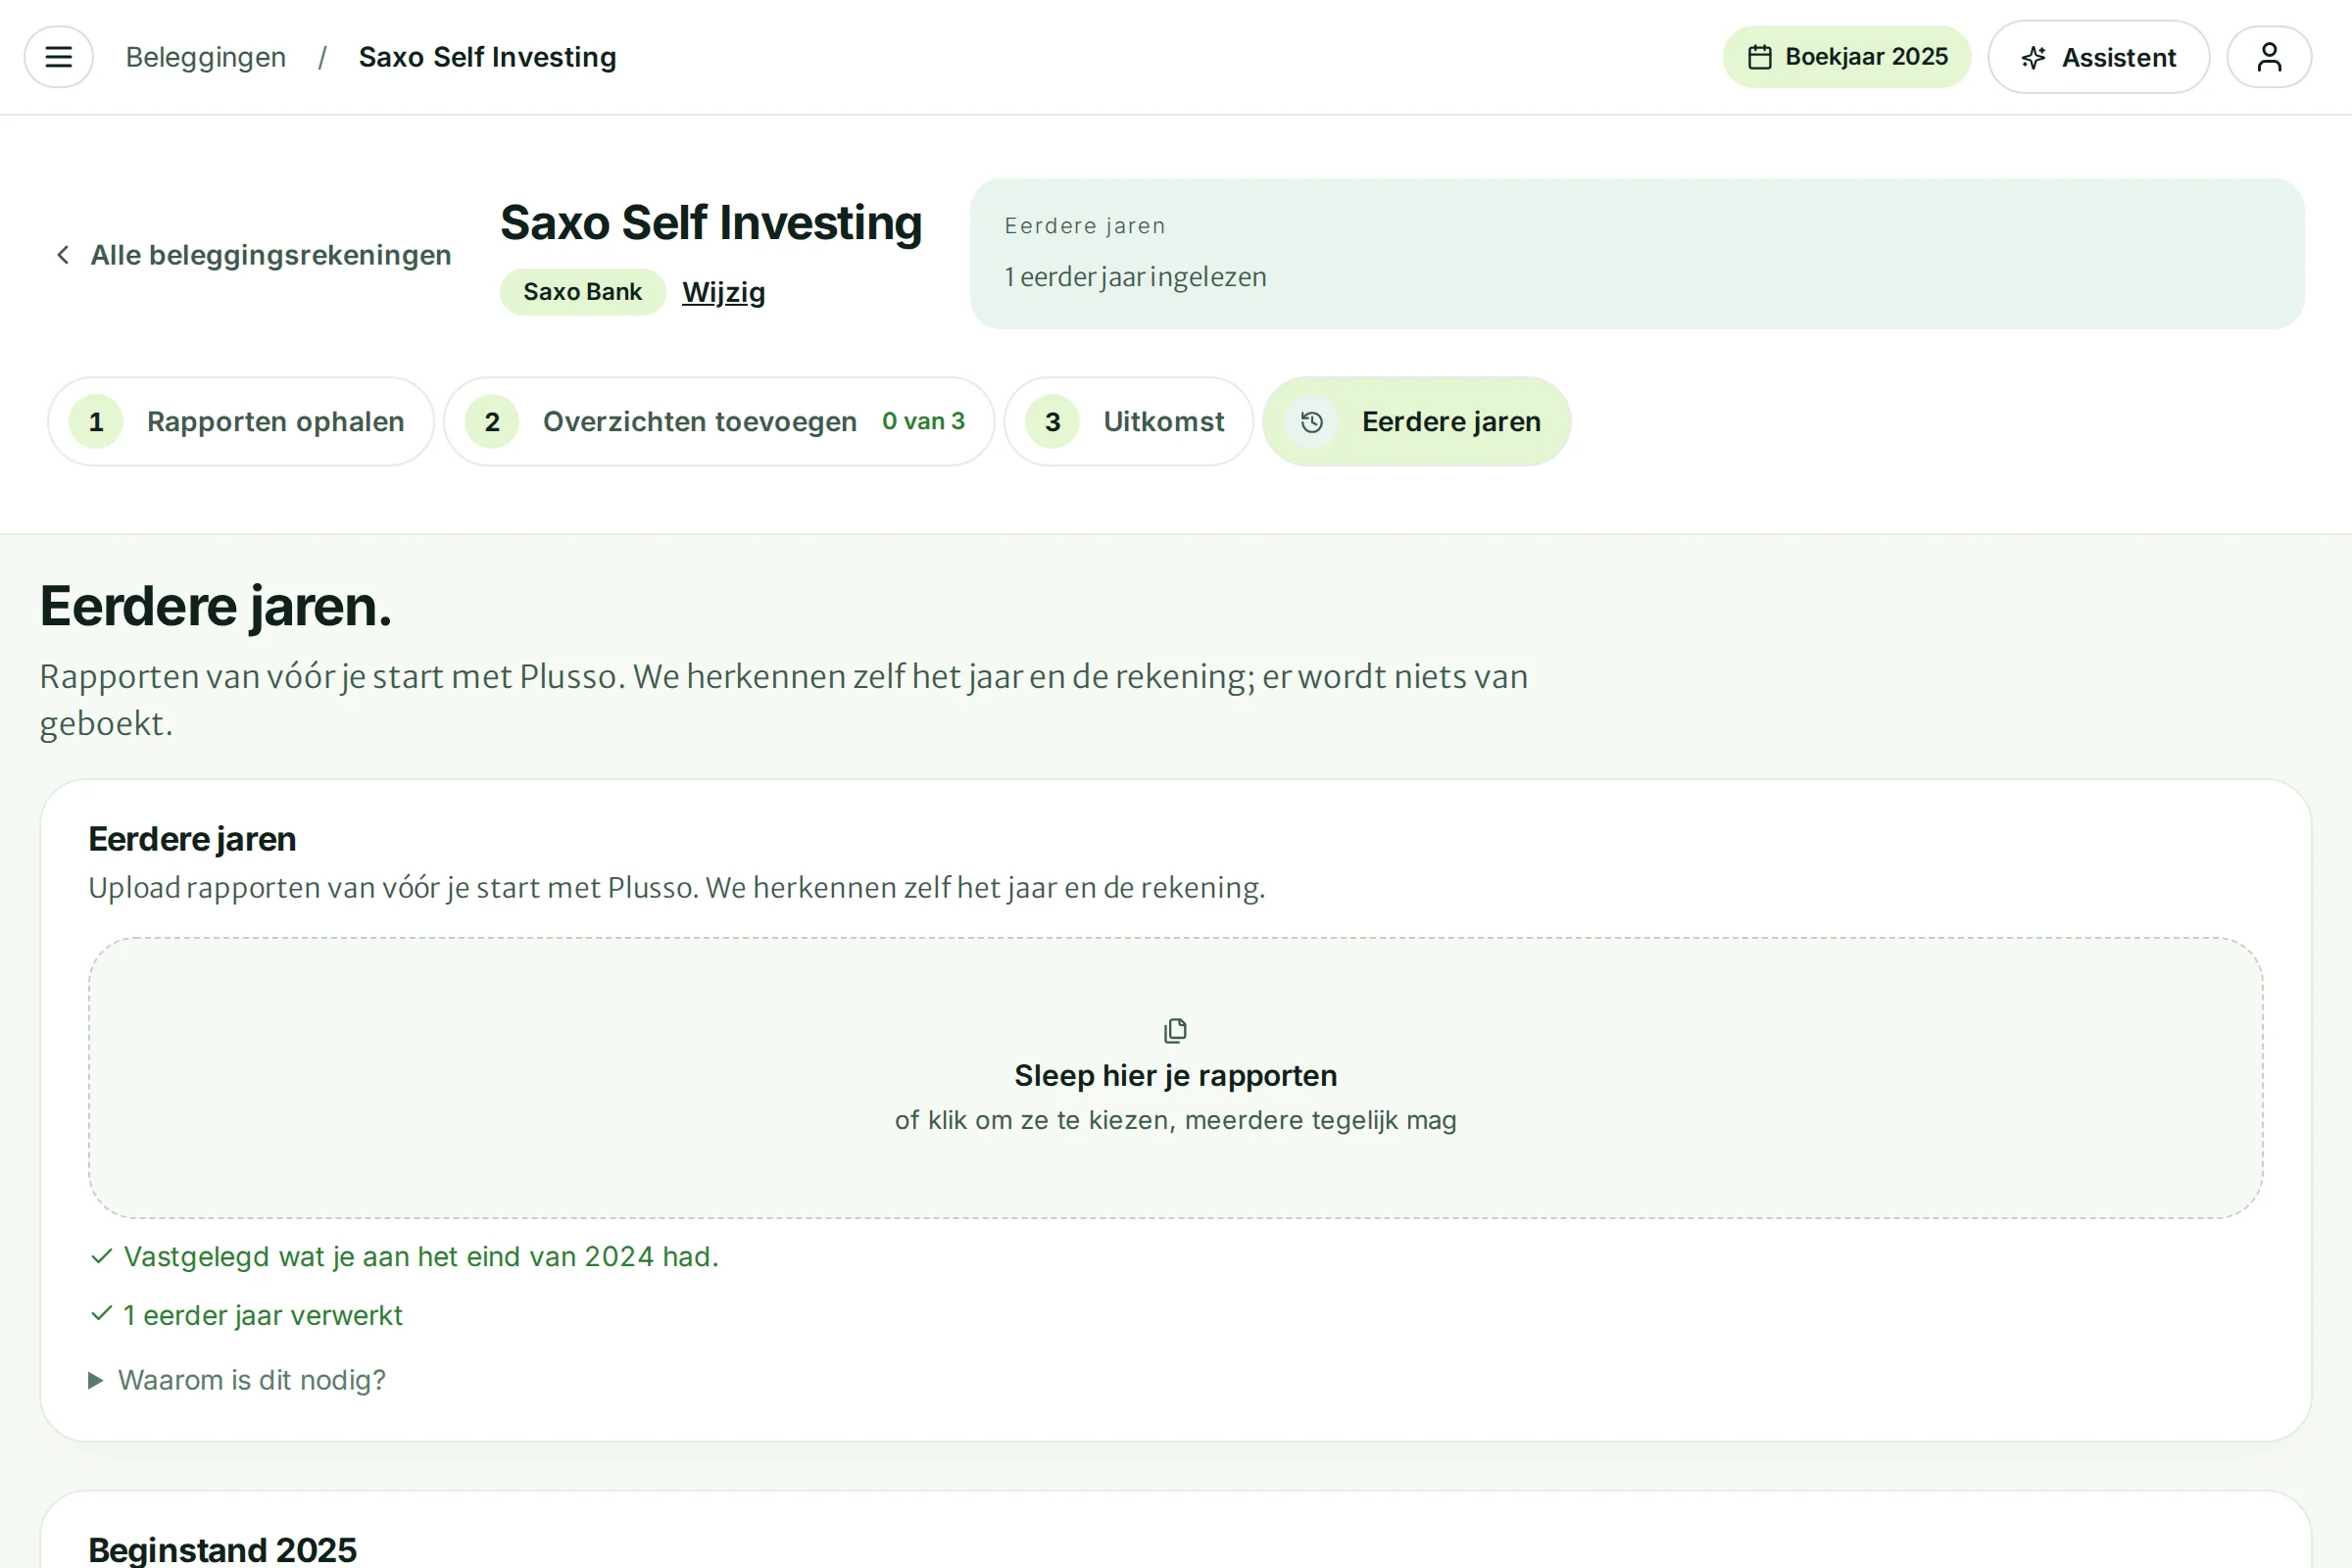The image size is (2352, 1568).
Task: Switch to step 3 Uitkomst
Action: coord(1128,421)
